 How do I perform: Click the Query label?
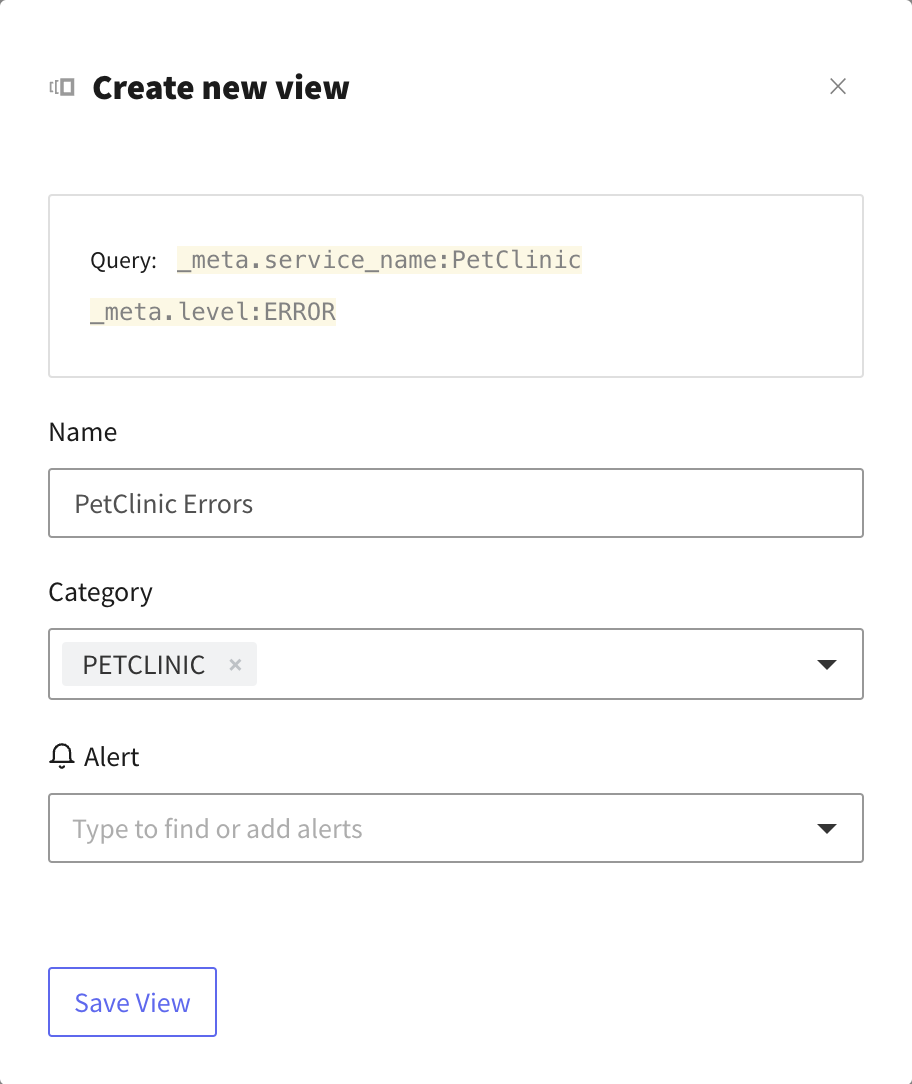(x=123, y=261)
